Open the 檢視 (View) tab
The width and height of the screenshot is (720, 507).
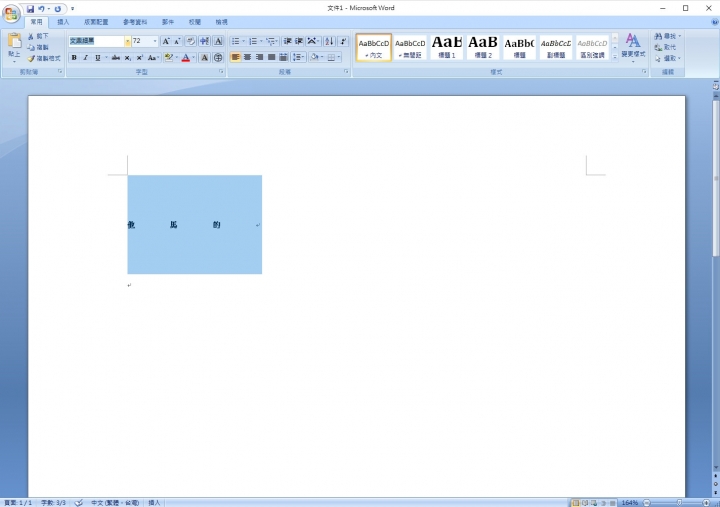pyautogui.click(x=221, y=22)
